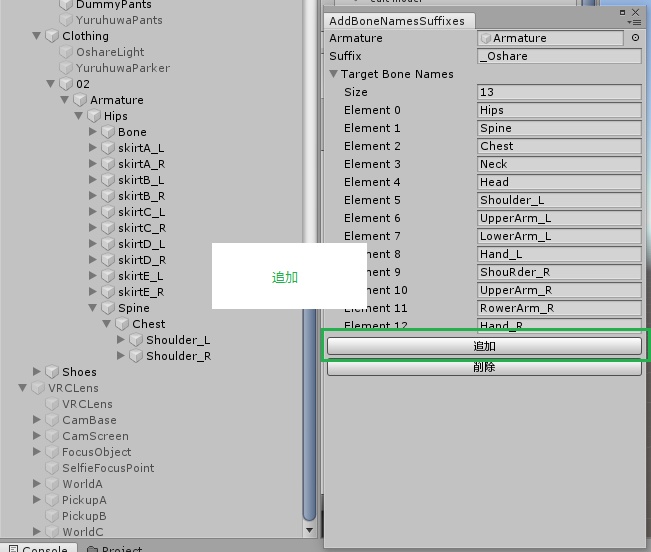This screenshot has width=651, height=552.
Task: Select the OshareLight object in hierarchy
Action: [x=110, y=52]
